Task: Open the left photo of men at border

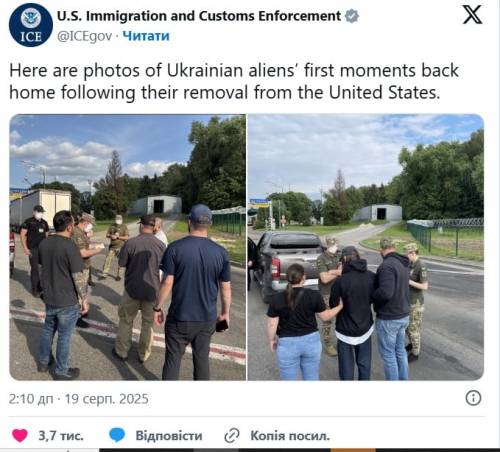Action: click(x=128, y=247)
